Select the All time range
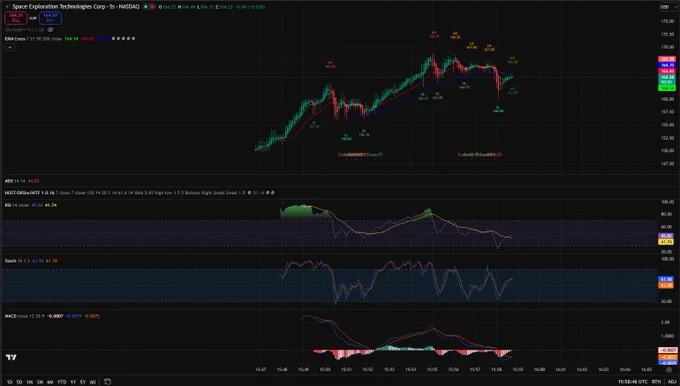 point(92,382)
